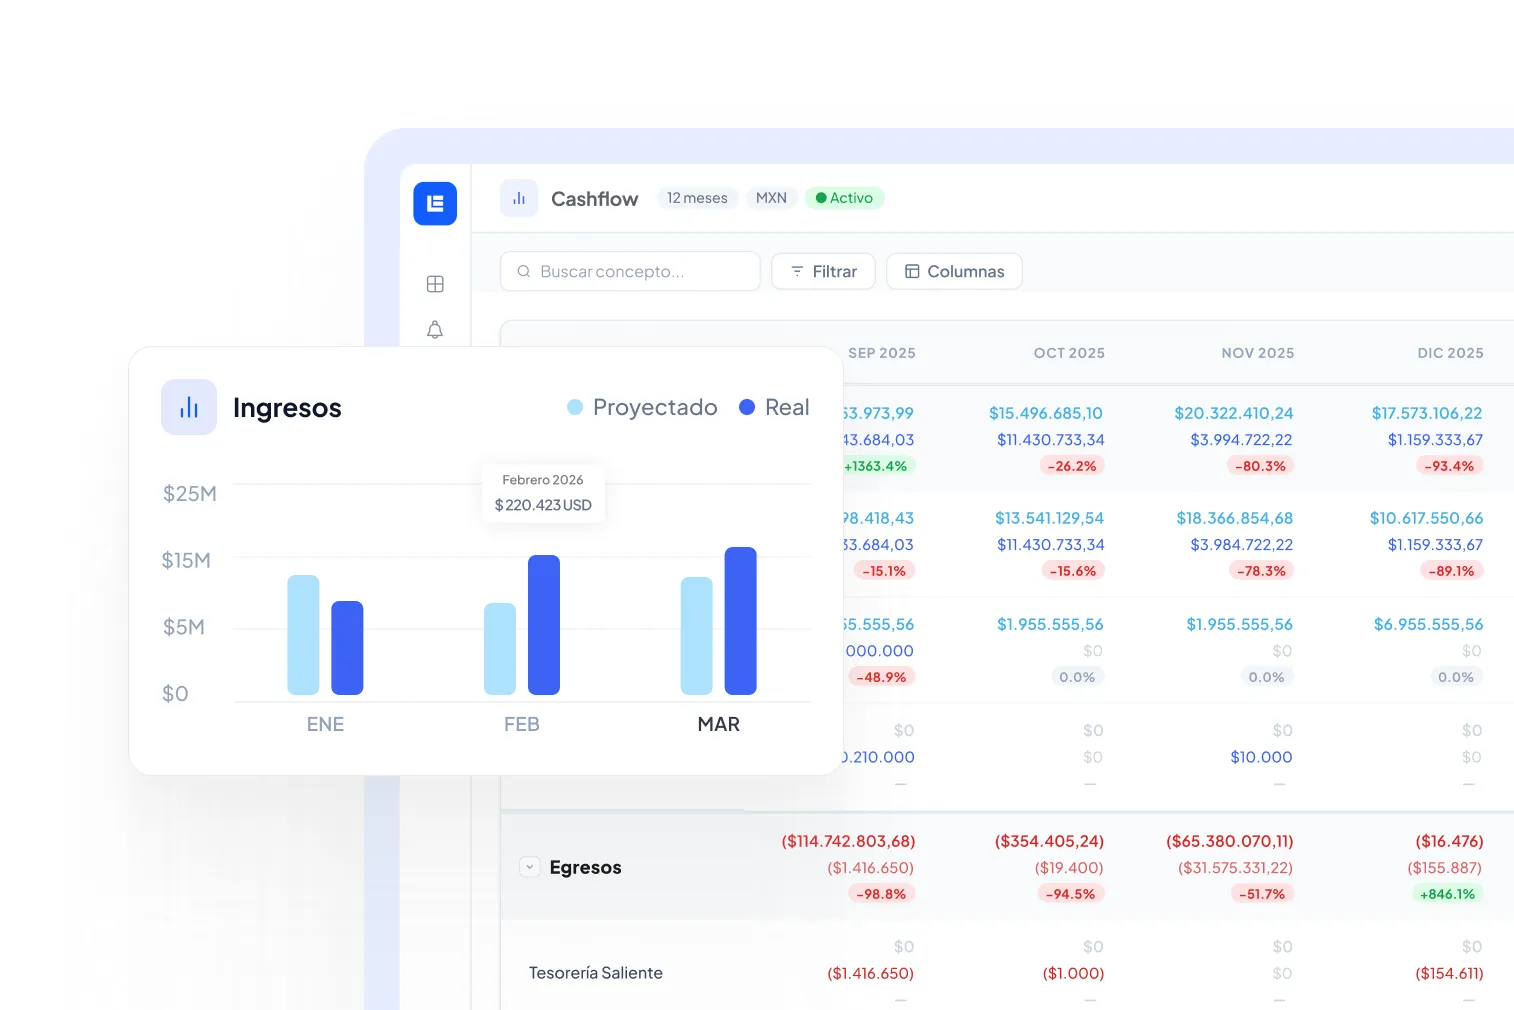Click the ENE real dark-blue bar
The width and height of the screenshot is (1514, 1010).
click(x=347, y=648)
